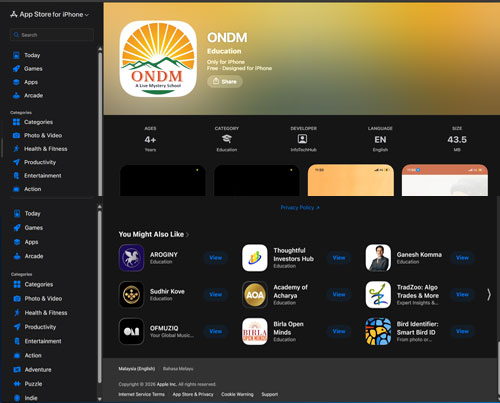Open Cookie Warning footer link
500x403 pixels.
237,394
